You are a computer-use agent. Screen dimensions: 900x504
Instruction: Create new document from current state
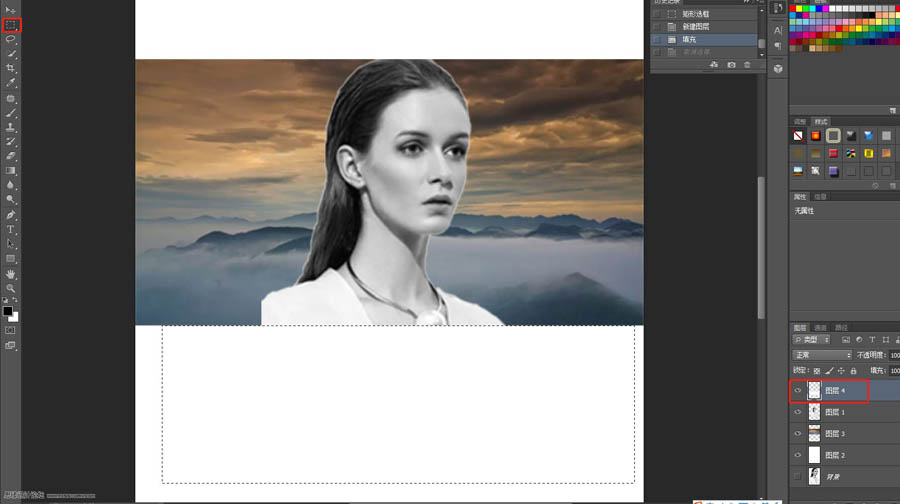click(x=713, y=65)
